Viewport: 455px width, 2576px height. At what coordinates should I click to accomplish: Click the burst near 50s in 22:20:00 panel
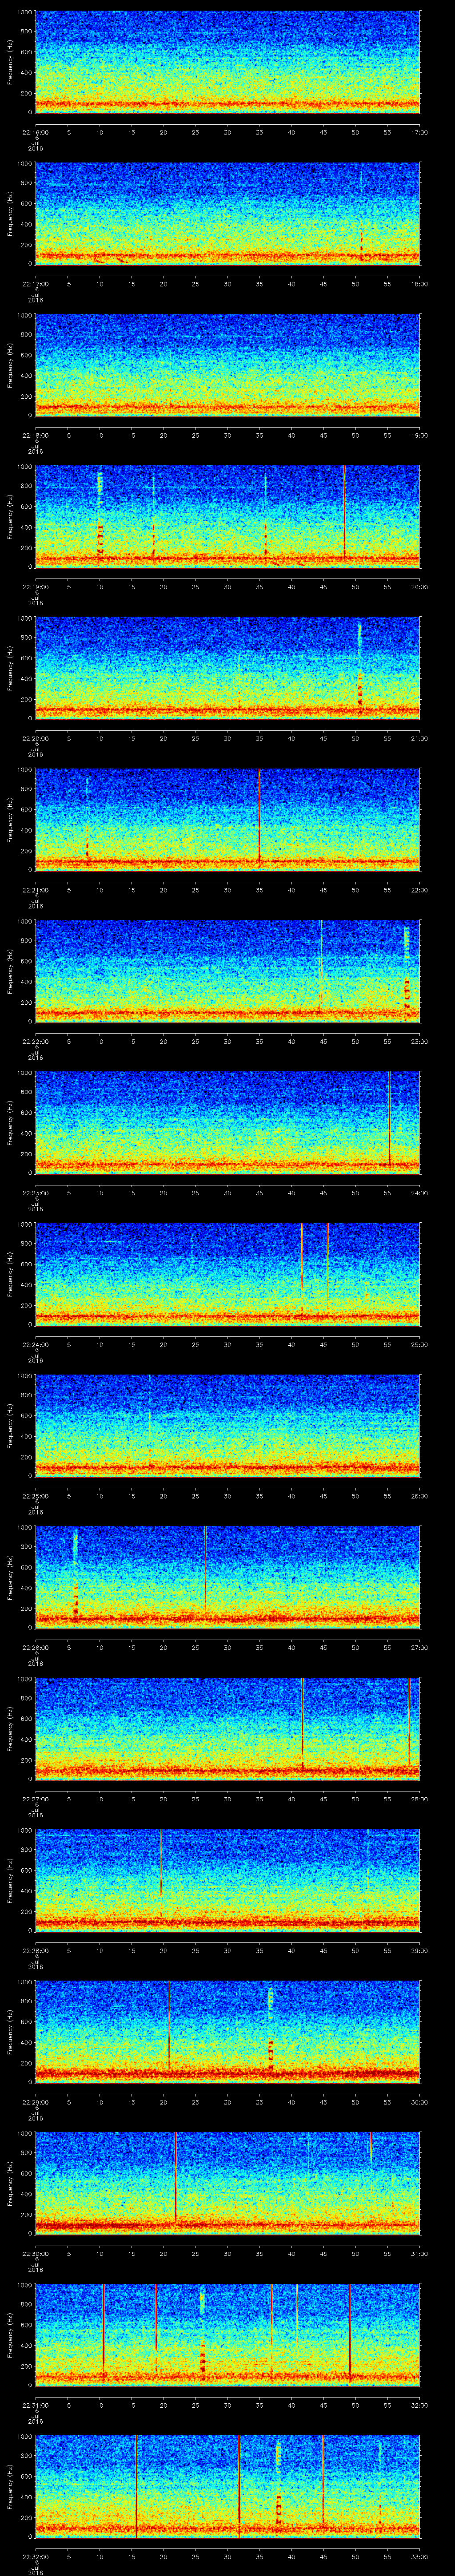pos(359,668)
